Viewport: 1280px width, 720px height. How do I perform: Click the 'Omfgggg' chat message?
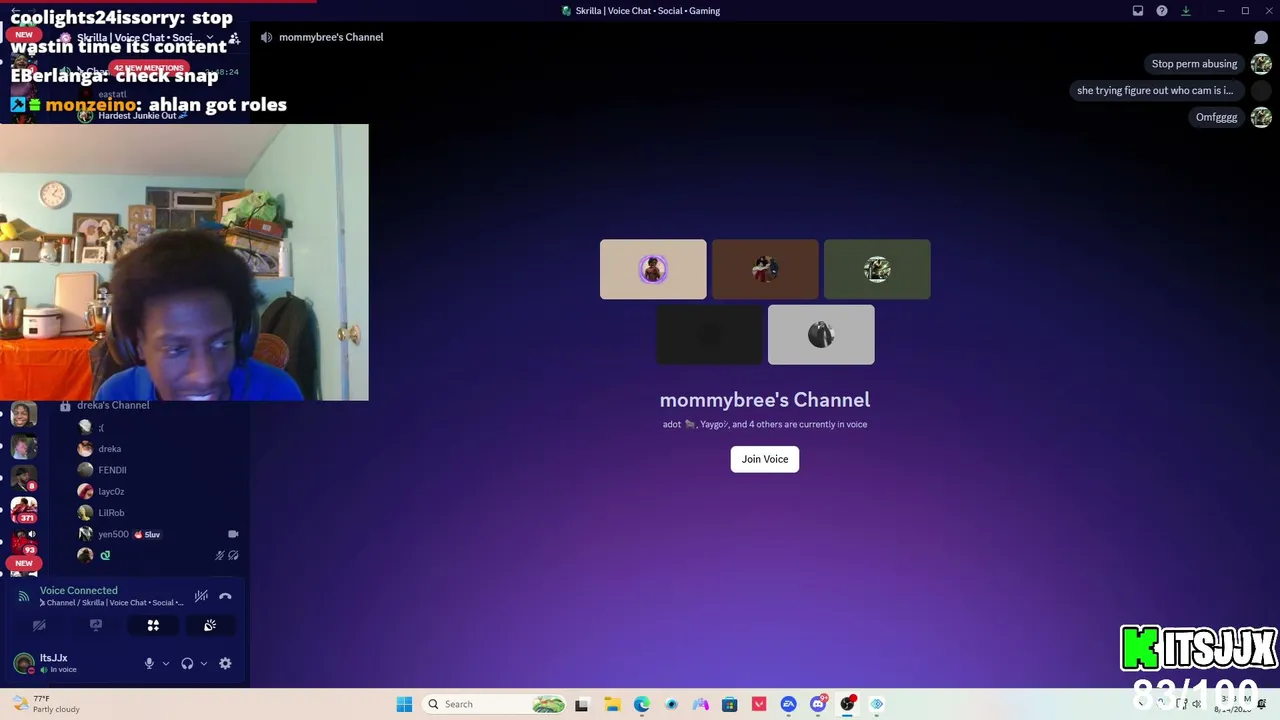tap(1217, 117)
